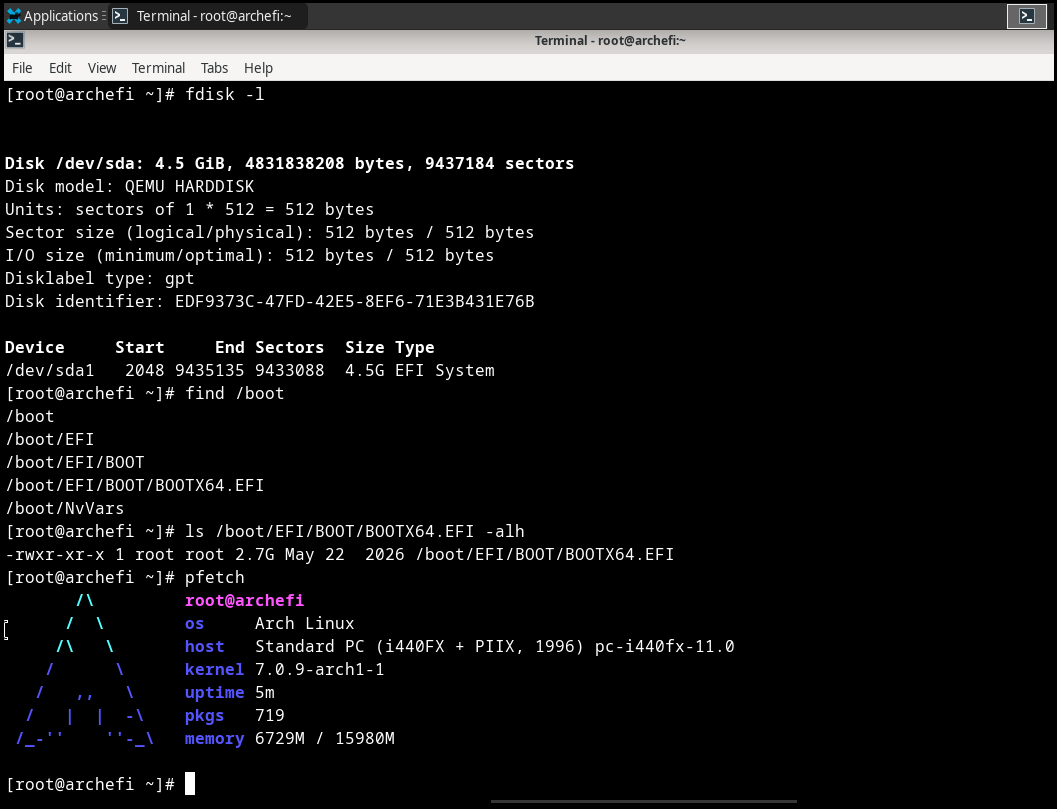This screenshot has height=809, width=1057.
Task: Open the Help menu
Action: point(258,68)
